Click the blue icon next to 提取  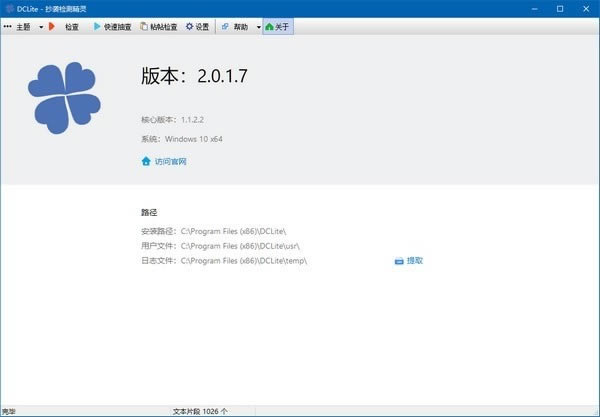click(399, 261)
